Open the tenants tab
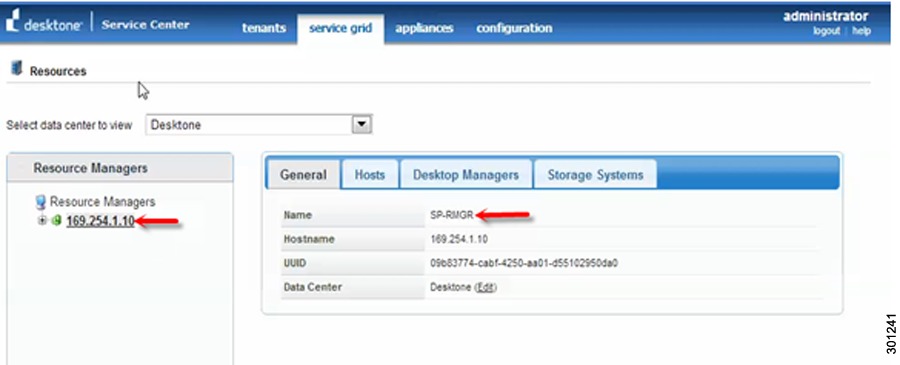The height and width of the screenshot is (365, 900). [x=264, y=28]
